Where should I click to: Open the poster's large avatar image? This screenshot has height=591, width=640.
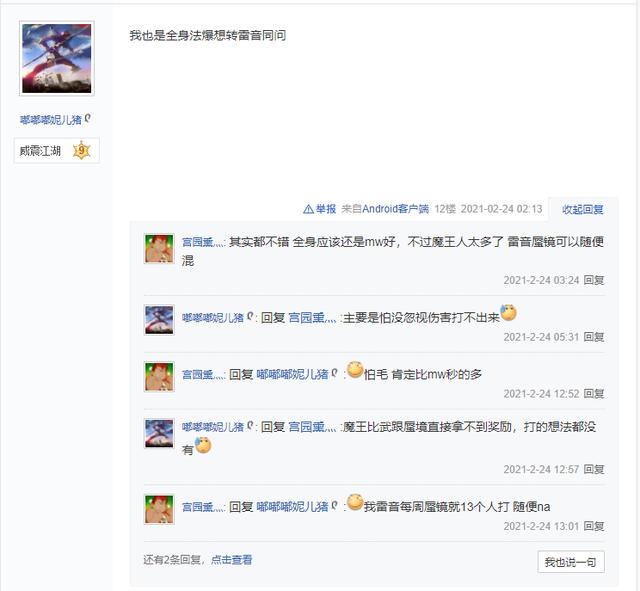[57, 58]
